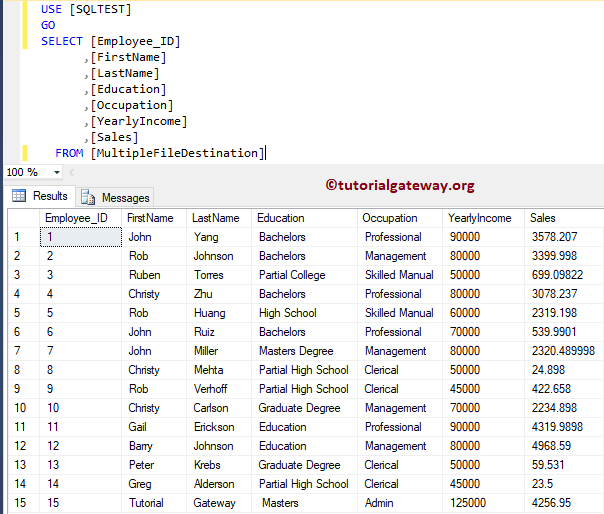This screenshot has width=604, height=514.
Task: Click the Sales value 2320.489998
Action: point(563,351)
